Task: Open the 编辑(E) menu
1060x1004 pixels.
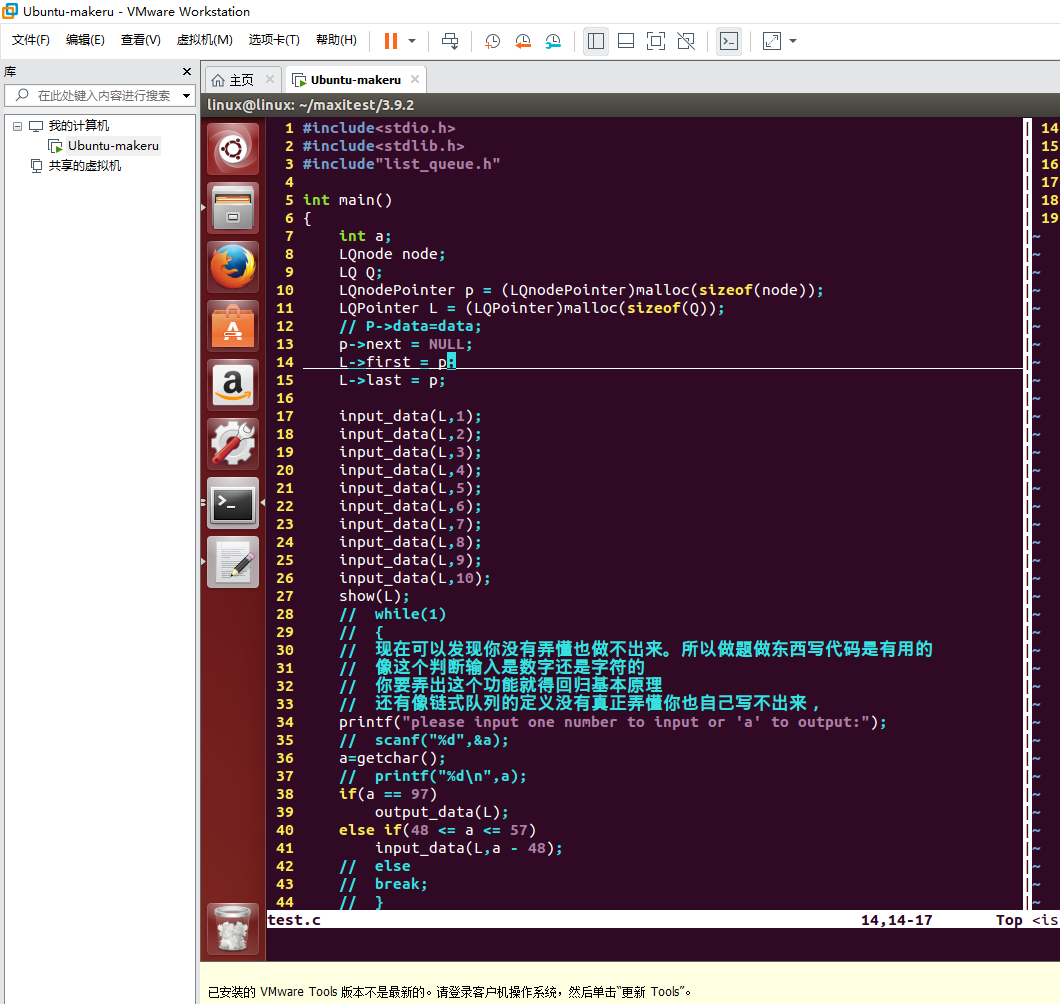Action: [x=85, y=40]
